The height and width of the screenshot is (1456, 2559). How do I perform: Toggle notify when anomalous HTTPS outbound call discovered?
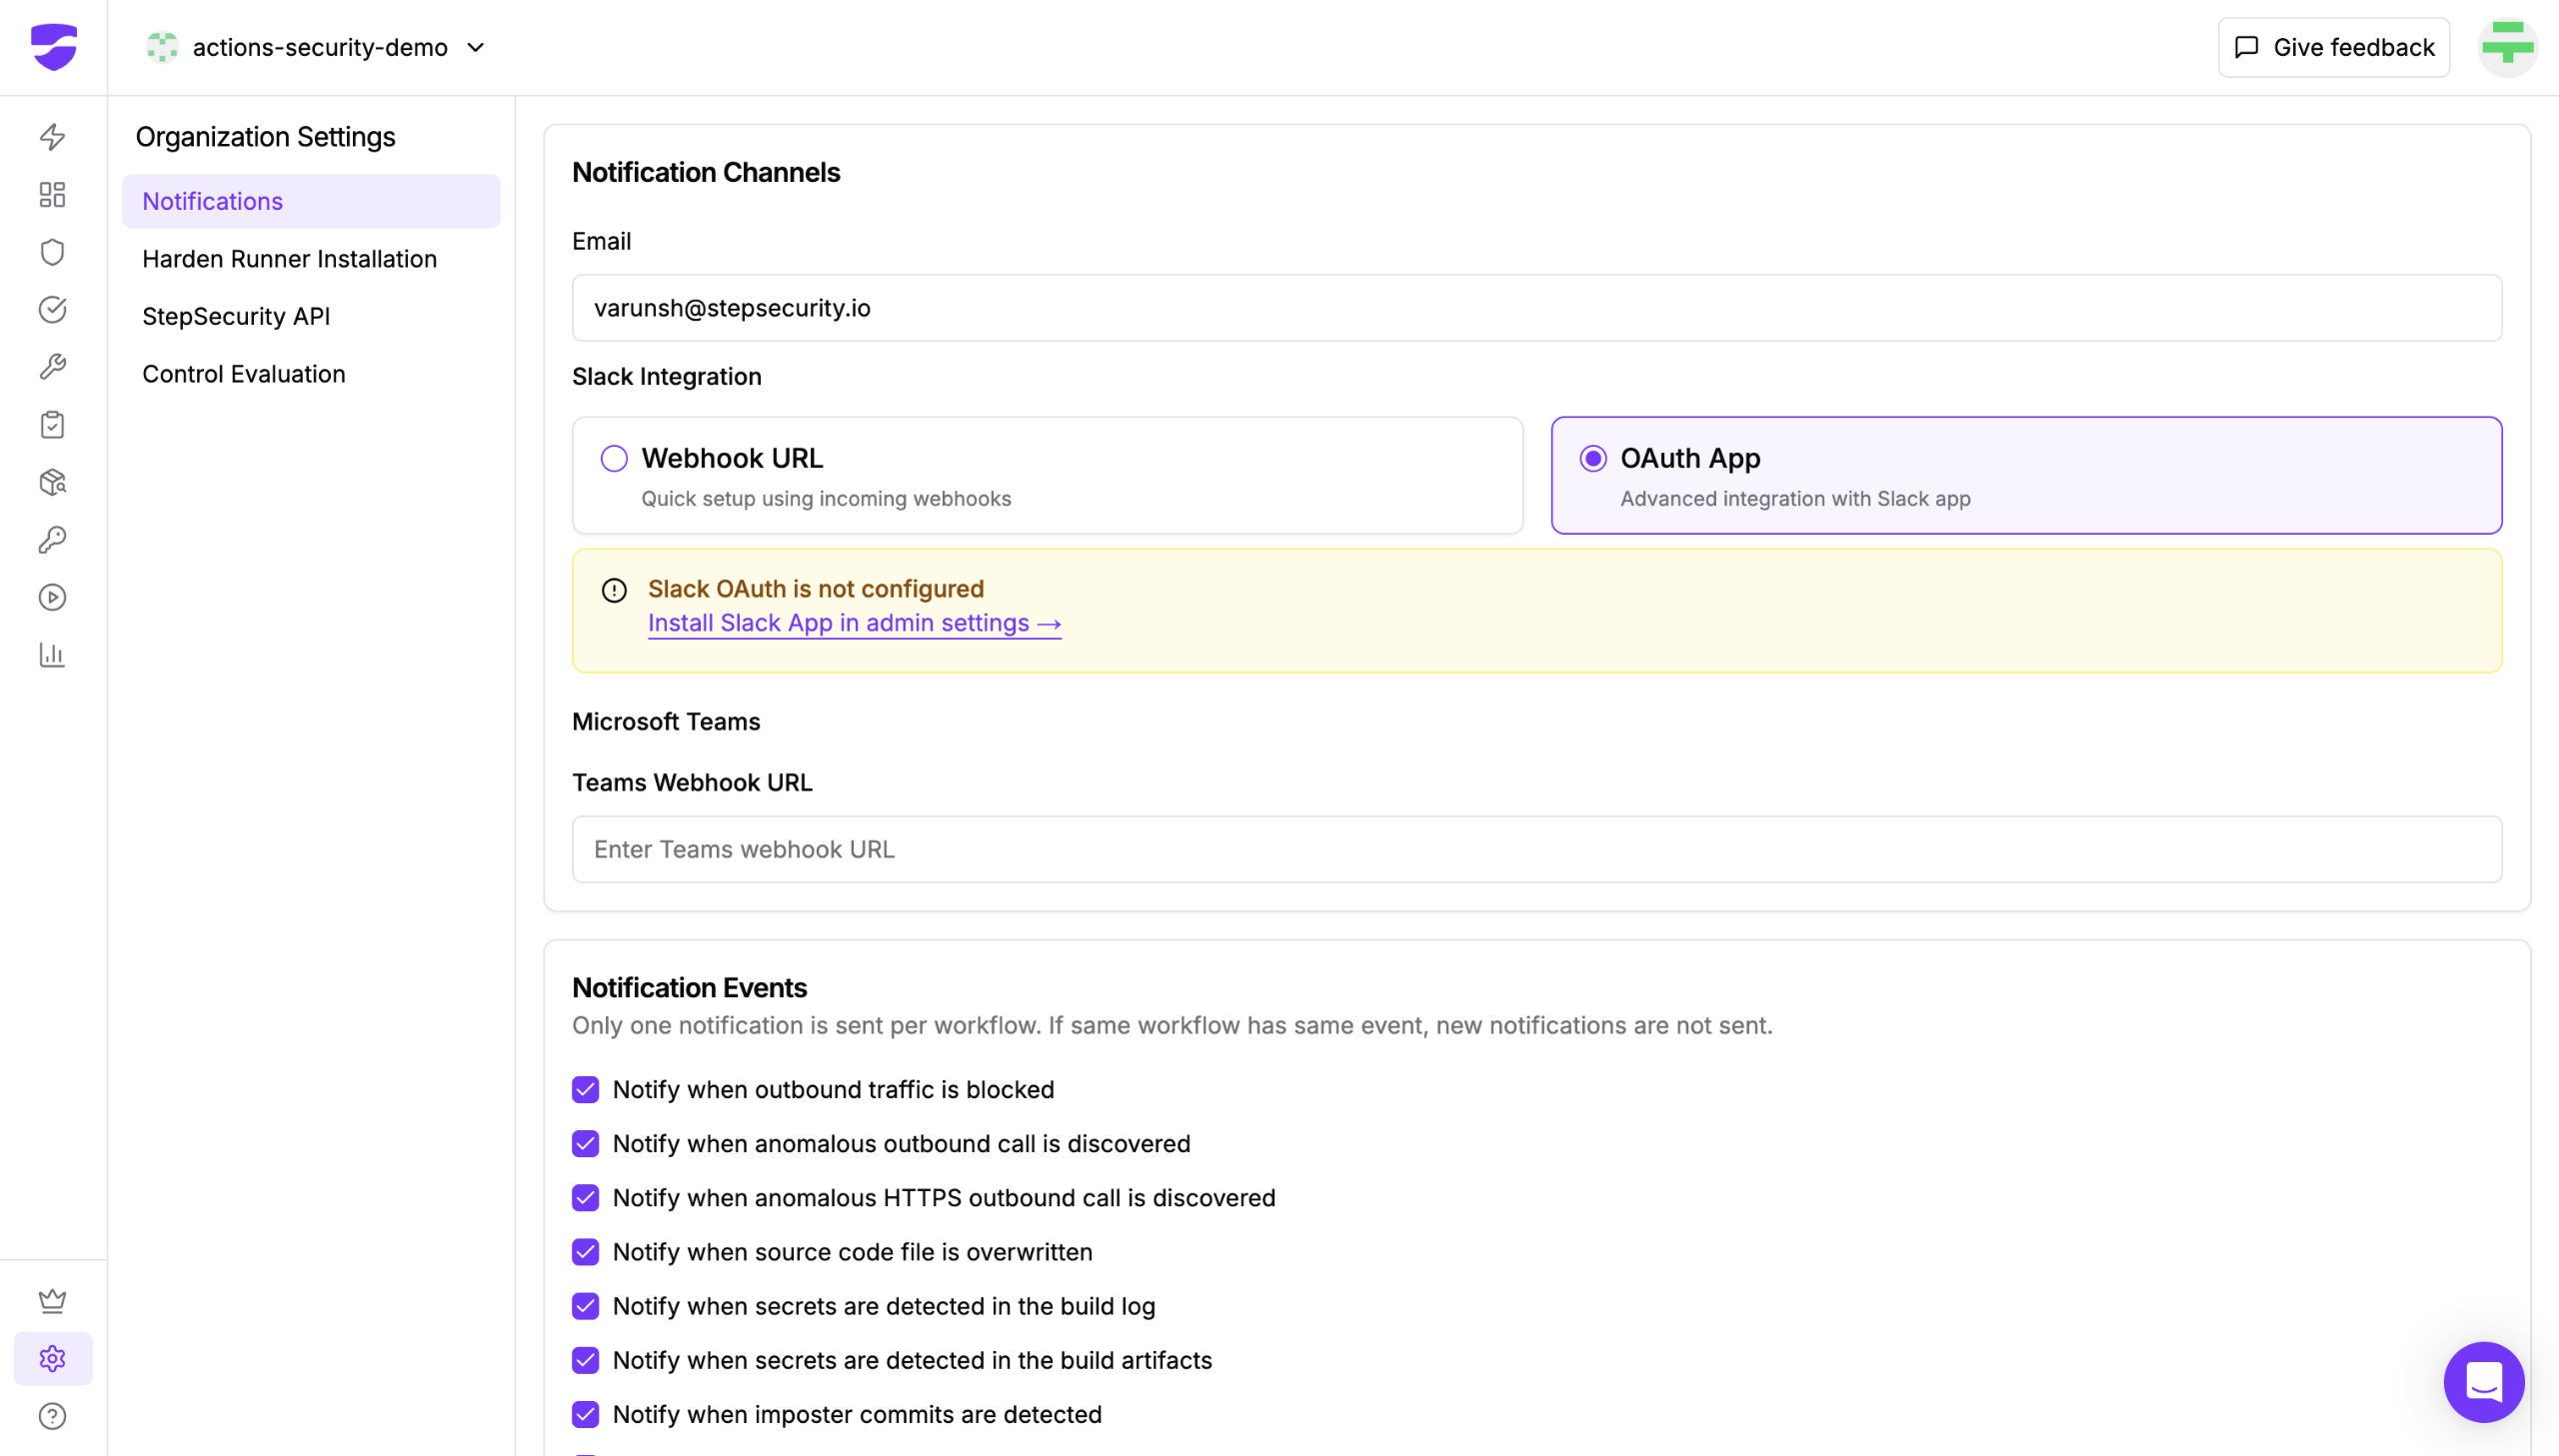tap(586, 1198)
